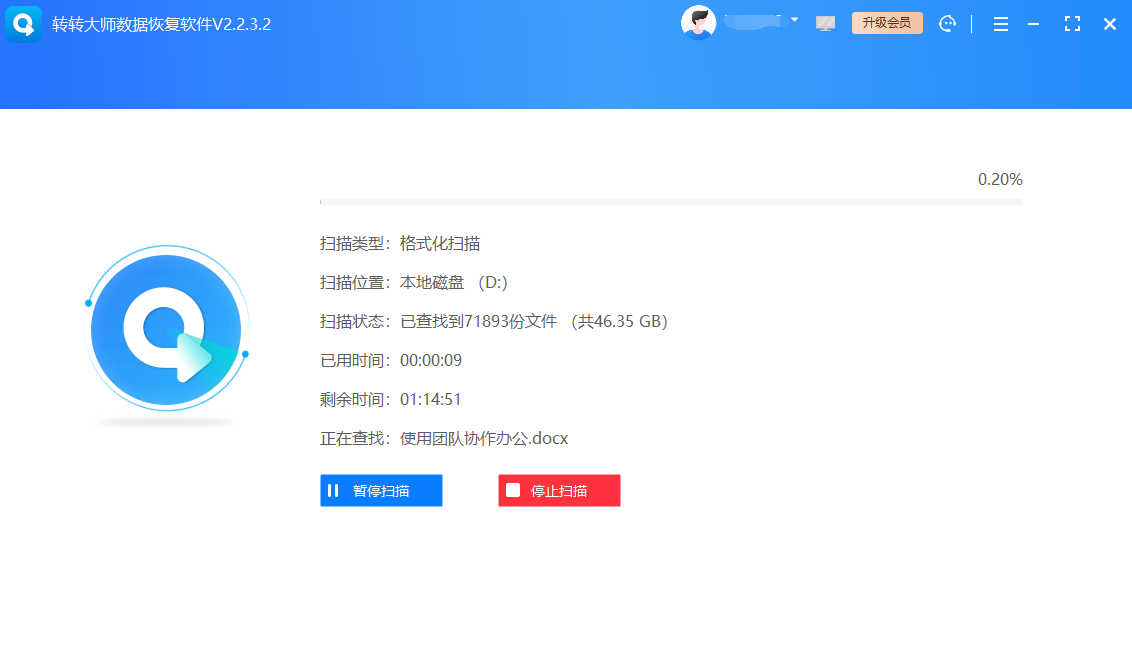Click the fullscreen expand icon

point(1073,23)
